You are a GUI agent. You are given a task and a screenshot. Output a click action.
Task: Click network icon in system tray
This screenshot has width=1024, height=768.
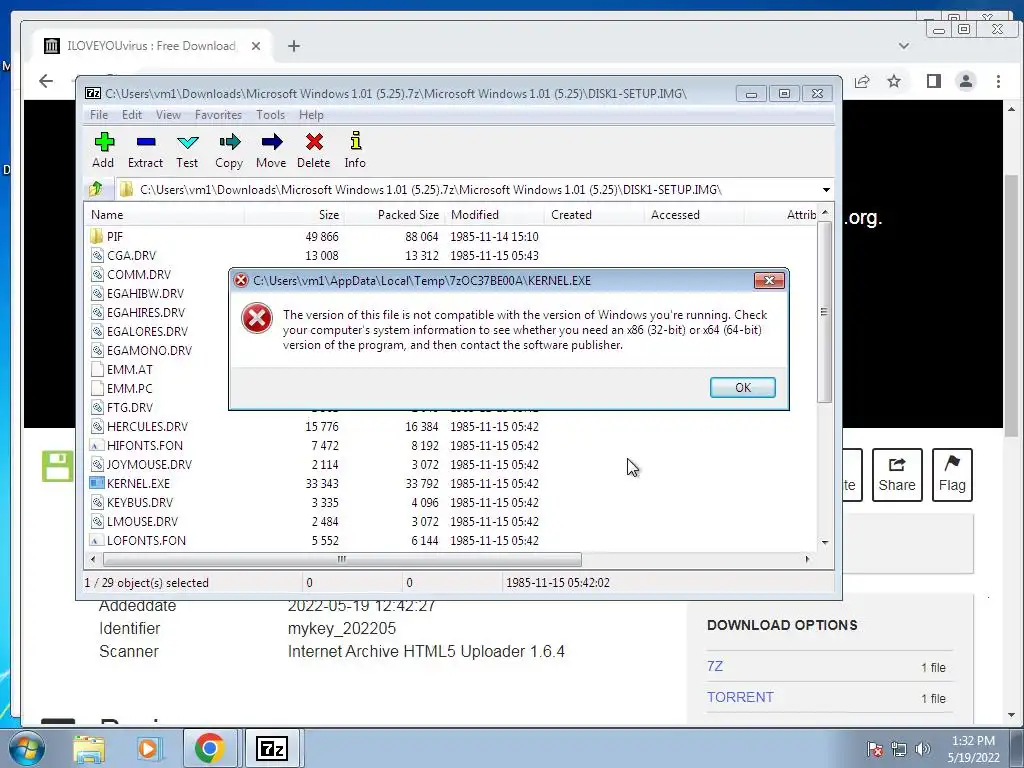[x=899, y=748]
